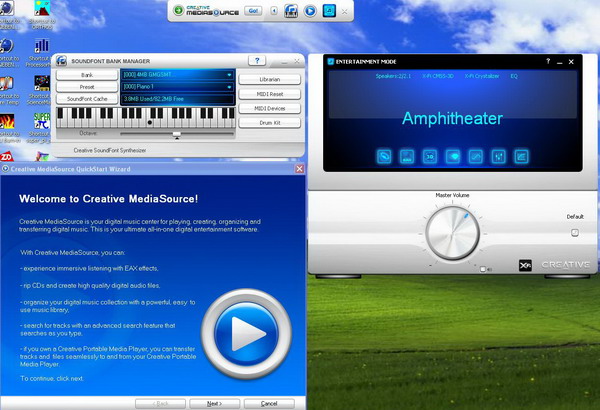This screenshot has height=410, width=600.
Task: Click the SoundFont Cache button
Action: [87, 99]
